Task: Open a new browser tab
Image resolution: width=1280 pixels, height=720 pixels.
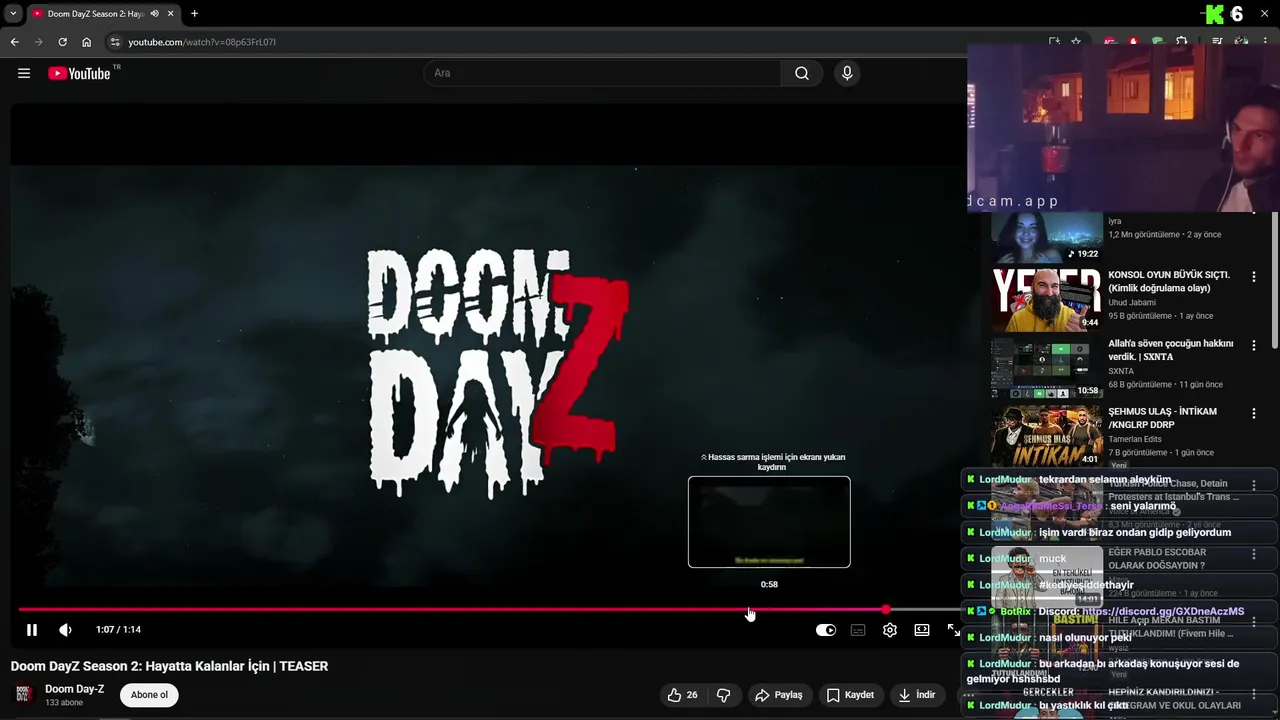Action: coord(194,14)
